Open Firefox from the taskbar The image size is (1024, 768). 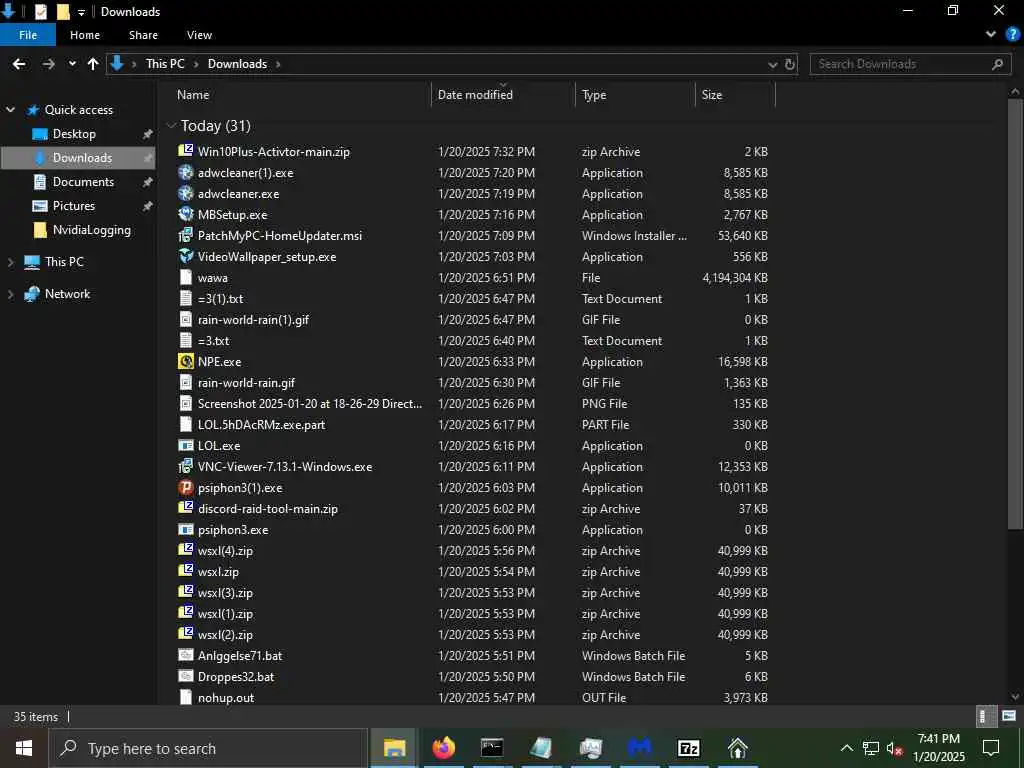[443, 748]
